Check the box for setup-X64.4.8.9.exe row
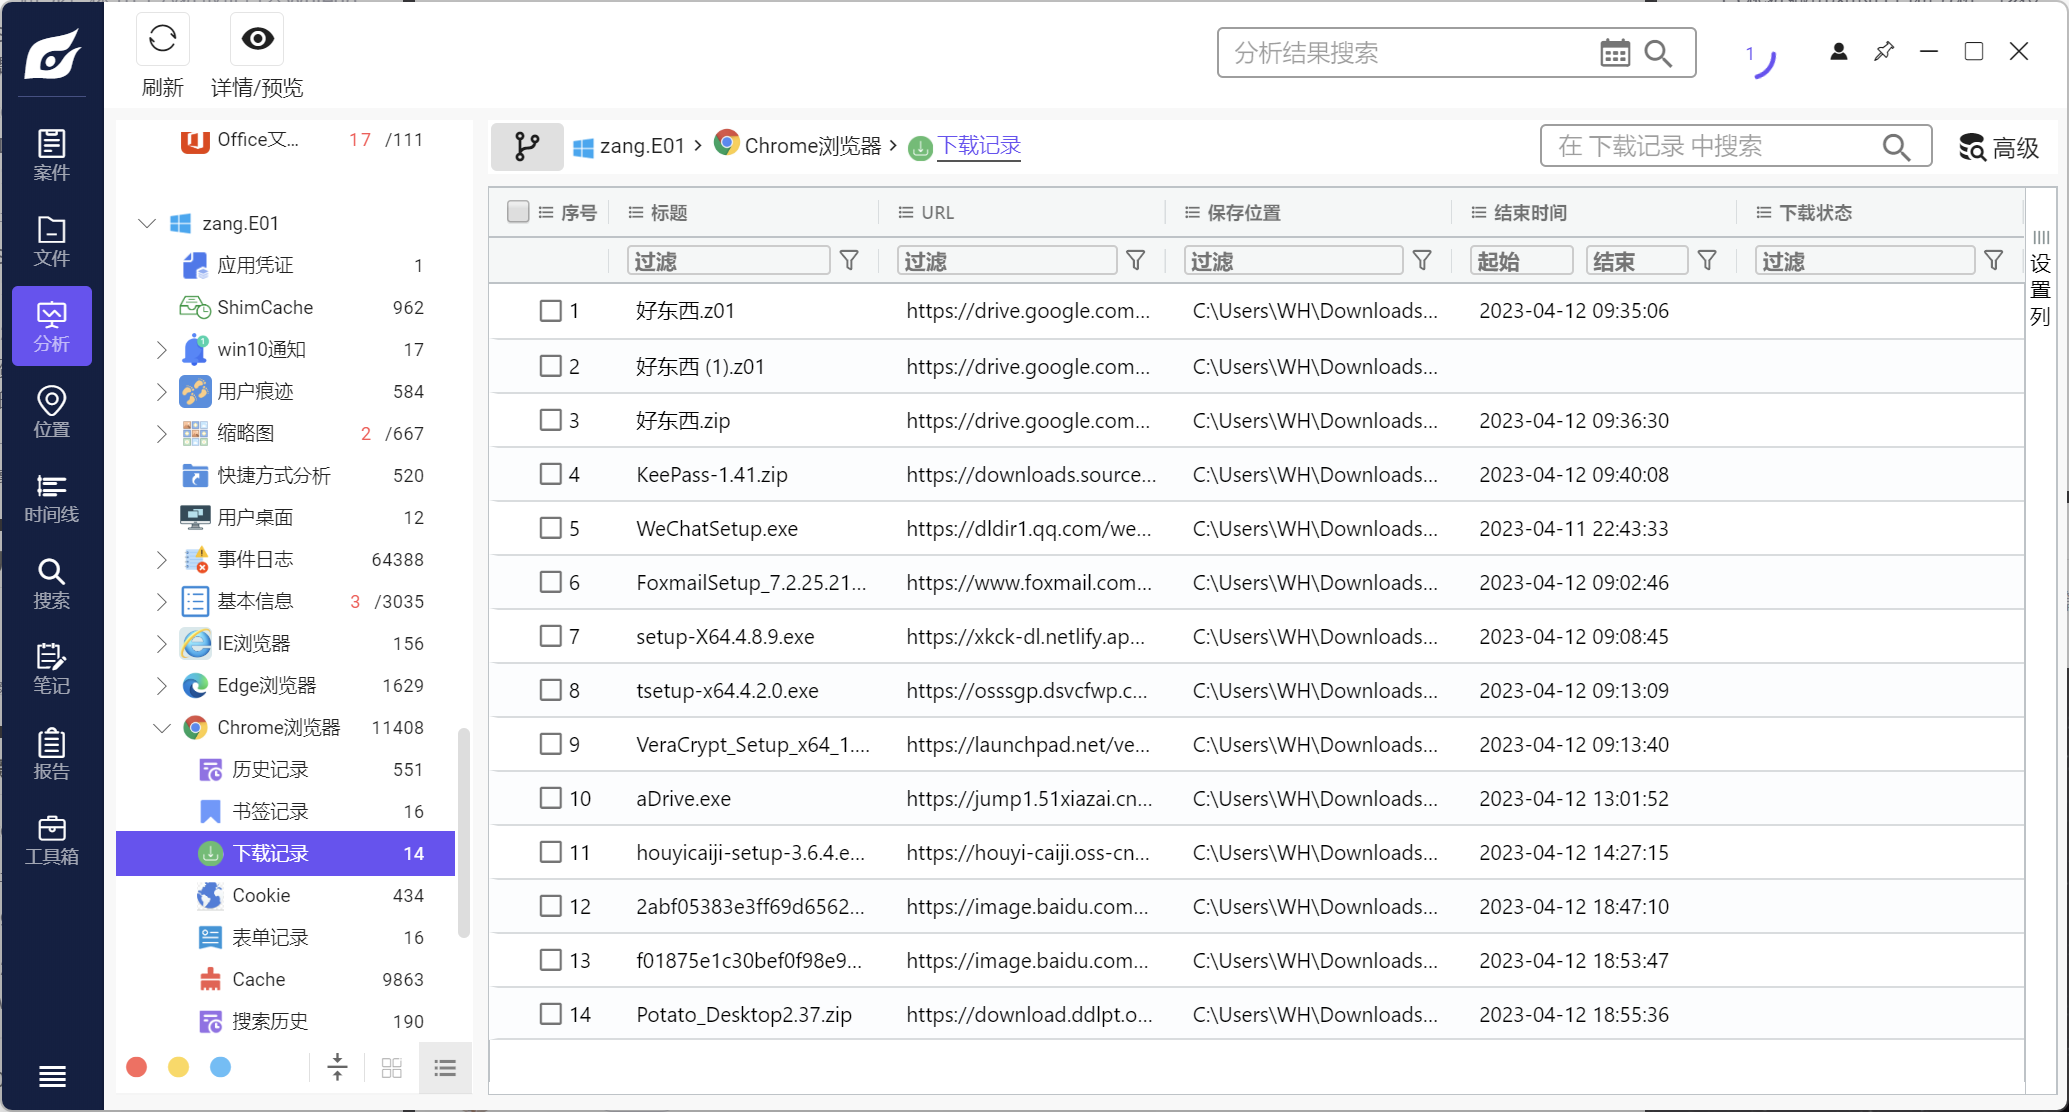This screenshot has height=1112, width=2069. pyautogui.click(x=550, y=636)
